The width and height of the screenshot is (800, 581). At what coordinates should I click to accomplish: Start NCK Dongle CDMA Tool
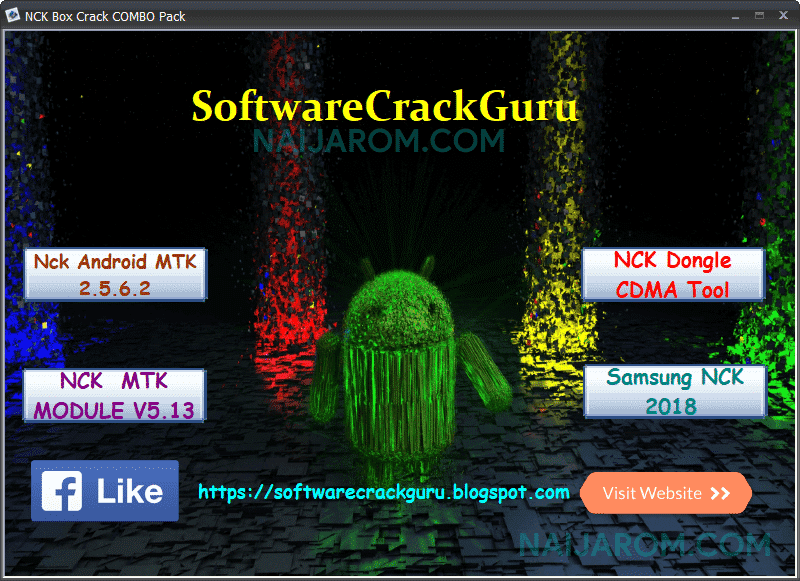pyautogui.click(x=673, y=274)
